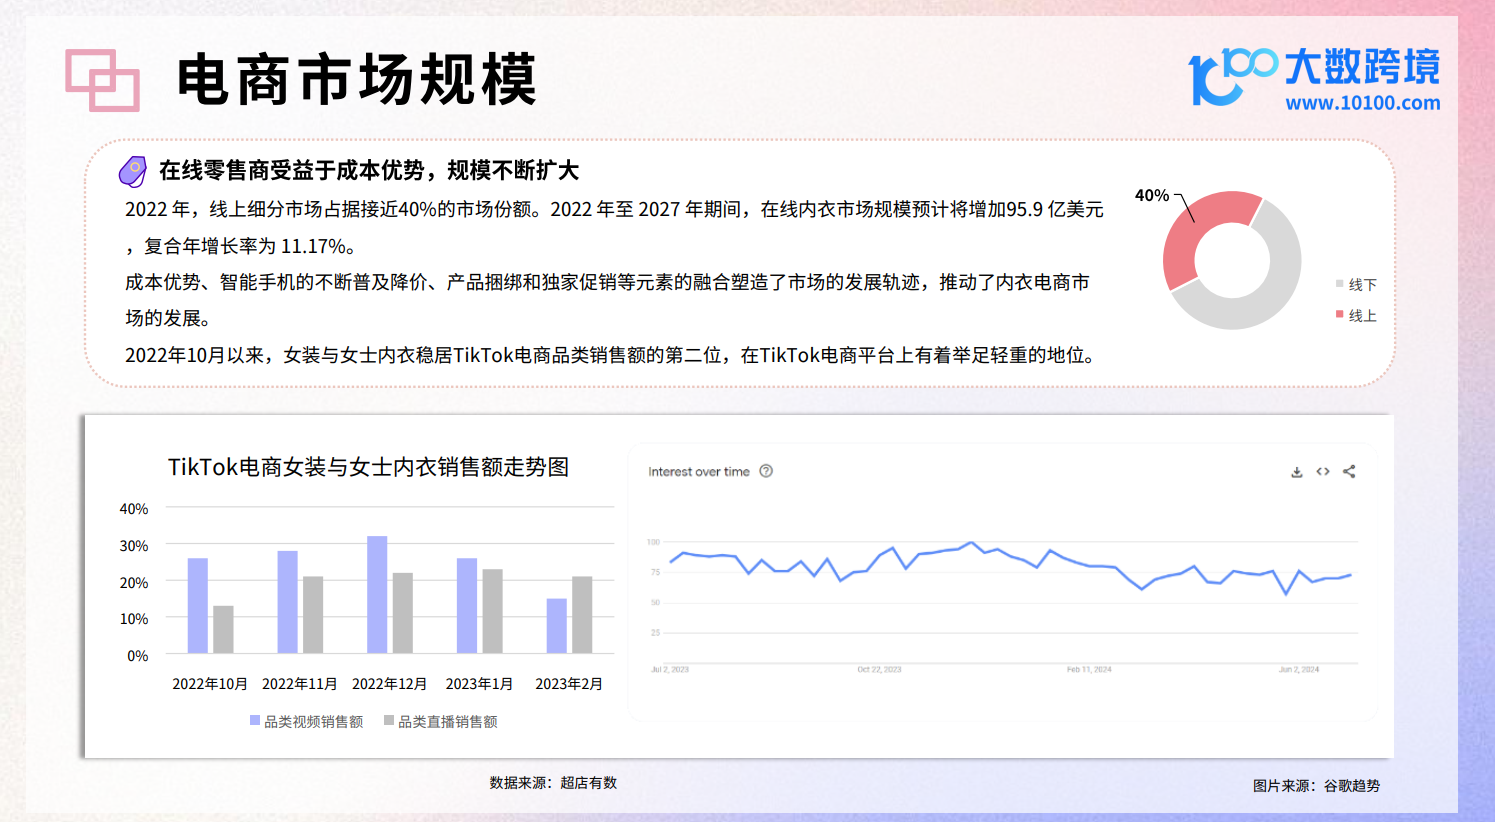Viewport: 1495px width, 822px height.
Task: Click the sentence beginning 2022 年,线上细分市场
Action: point(614,227)
